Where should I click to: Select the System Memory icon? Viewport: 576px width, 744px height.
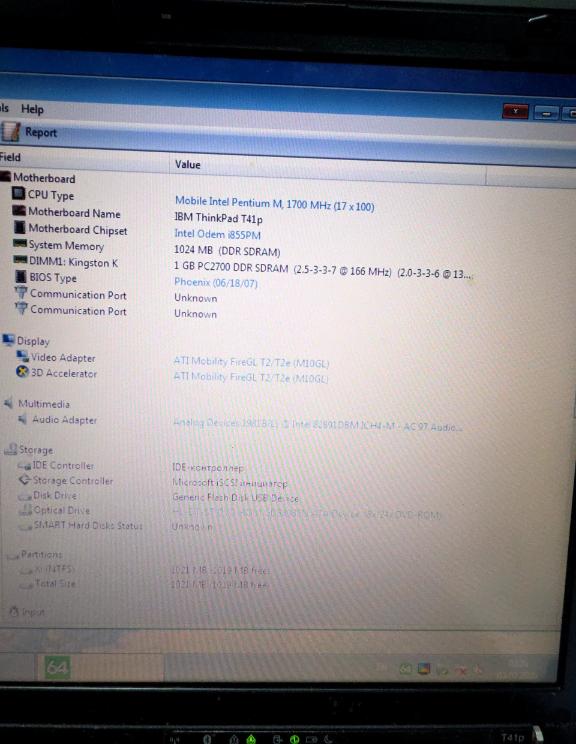(19, 243)
